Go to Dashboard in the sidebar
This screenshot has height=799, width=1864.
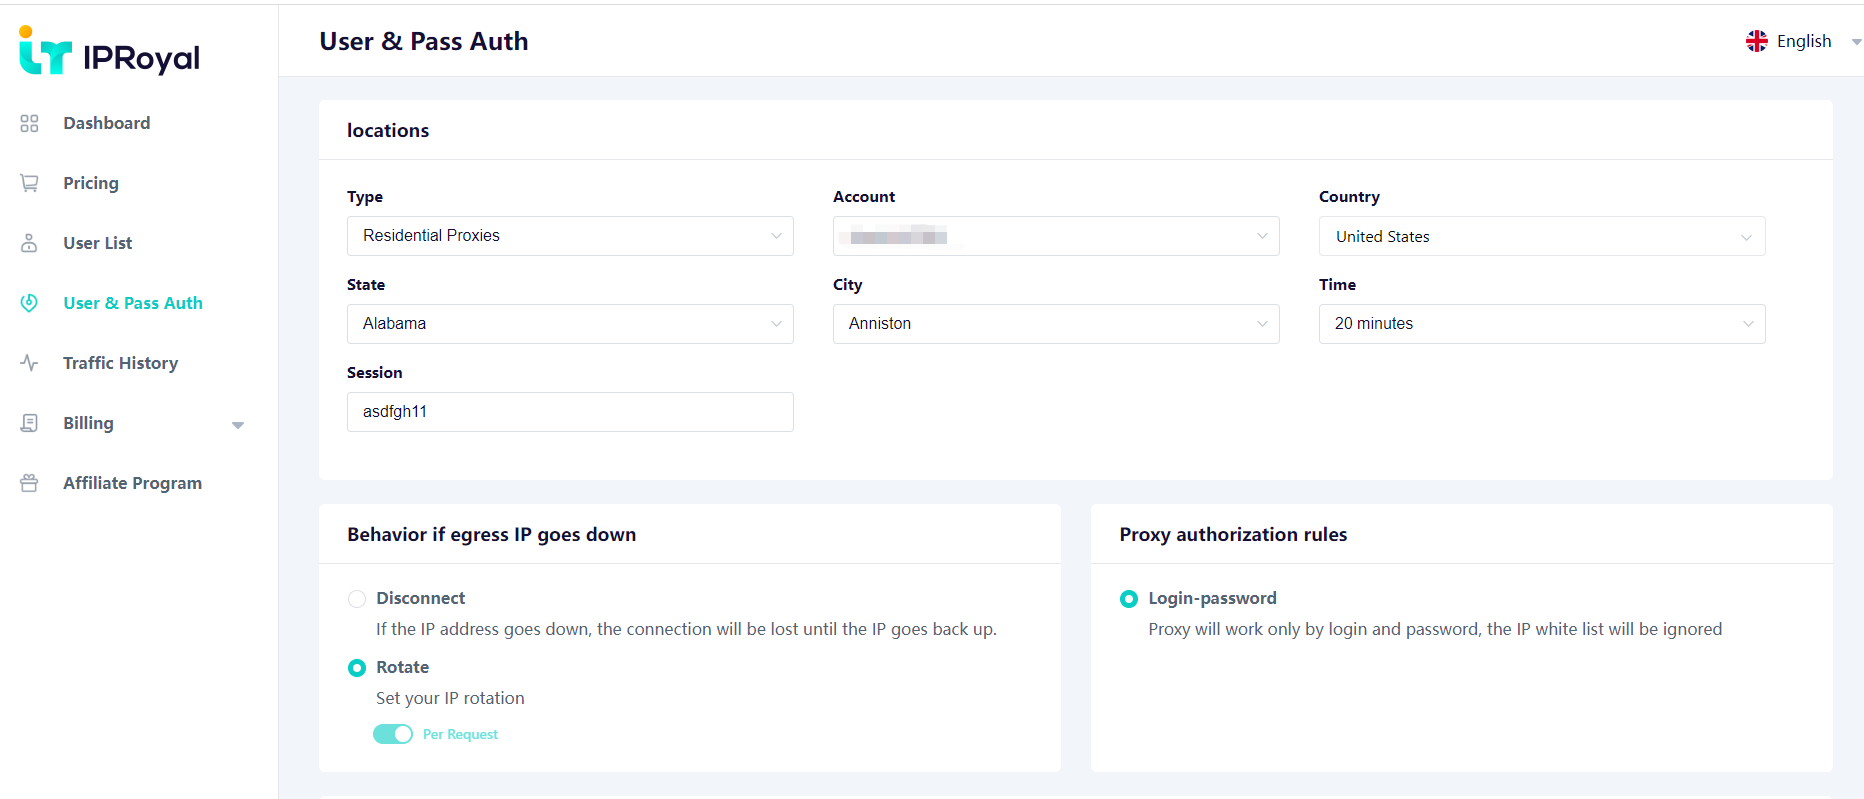click(x=106, y=123)
